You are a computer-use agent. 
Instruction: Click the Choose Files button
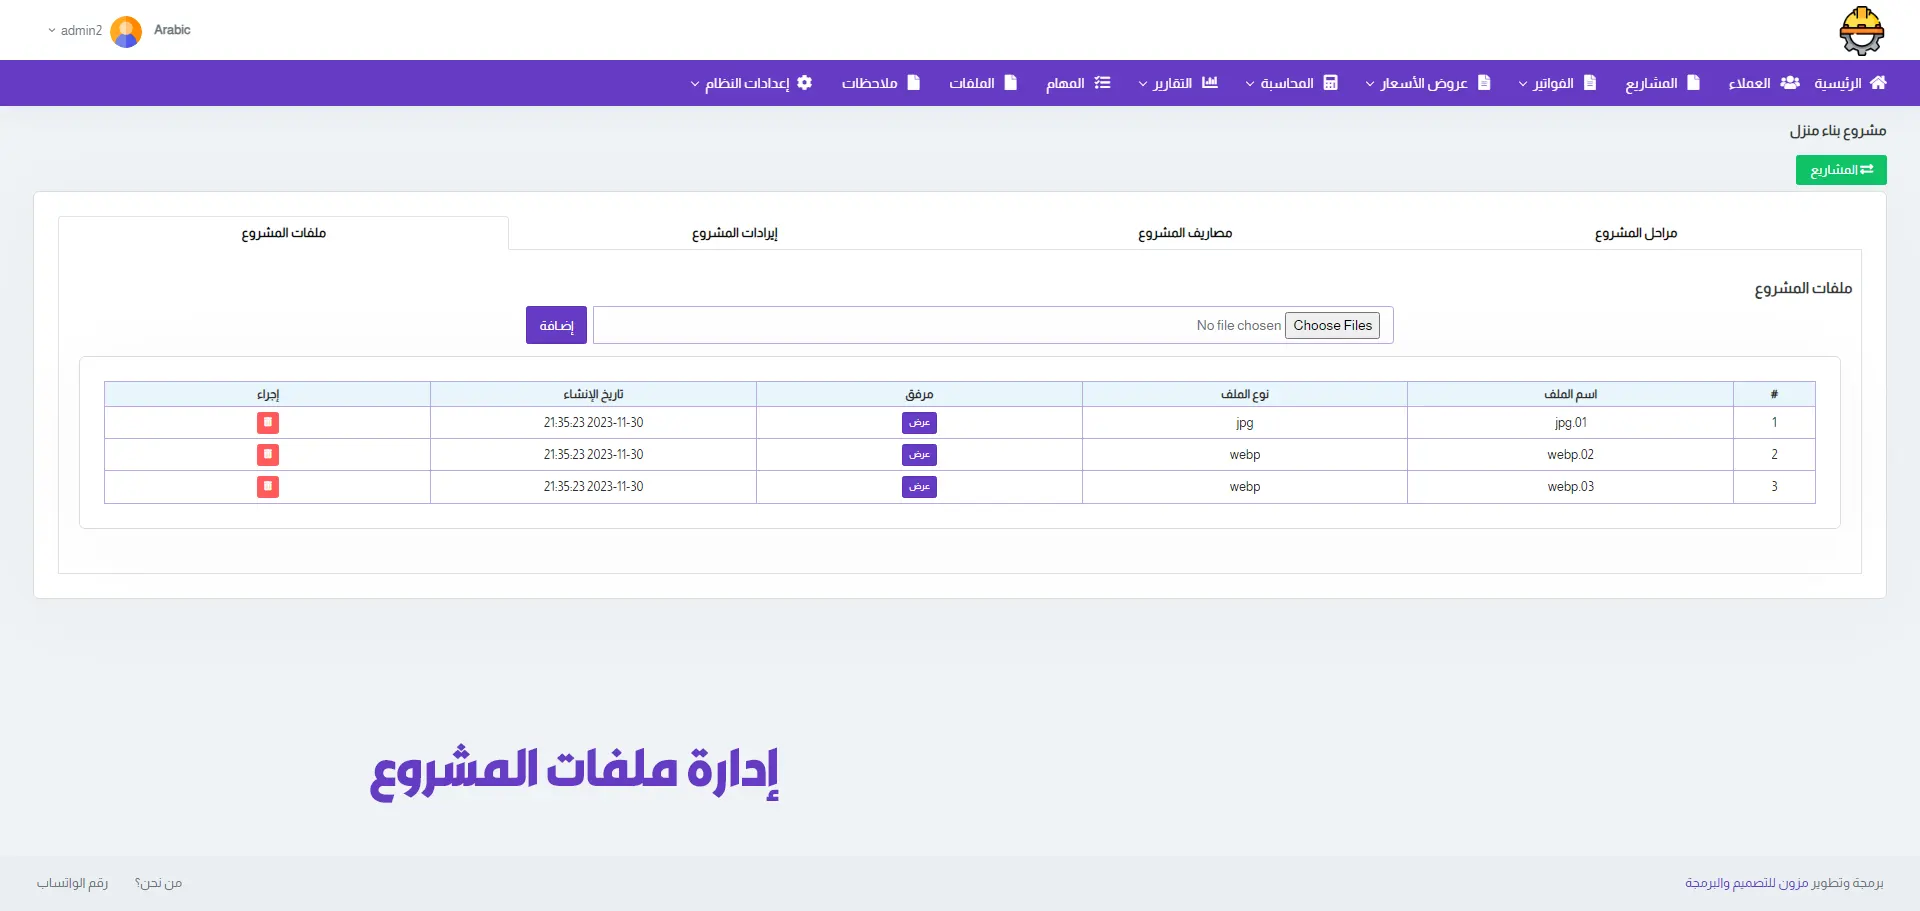pyautogui.click(x=1332, y=325)
